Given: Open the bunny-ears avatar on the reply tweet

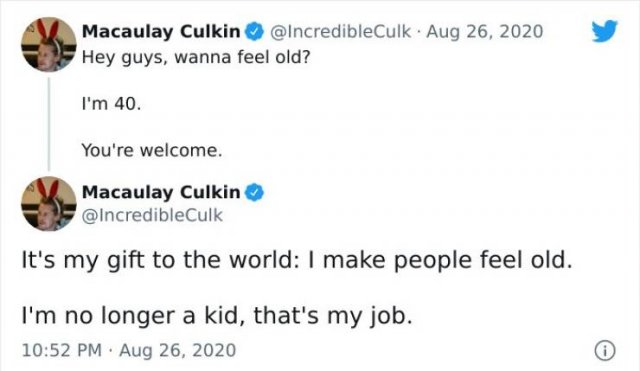Looking at the screenshot, I should coord(49,204).
